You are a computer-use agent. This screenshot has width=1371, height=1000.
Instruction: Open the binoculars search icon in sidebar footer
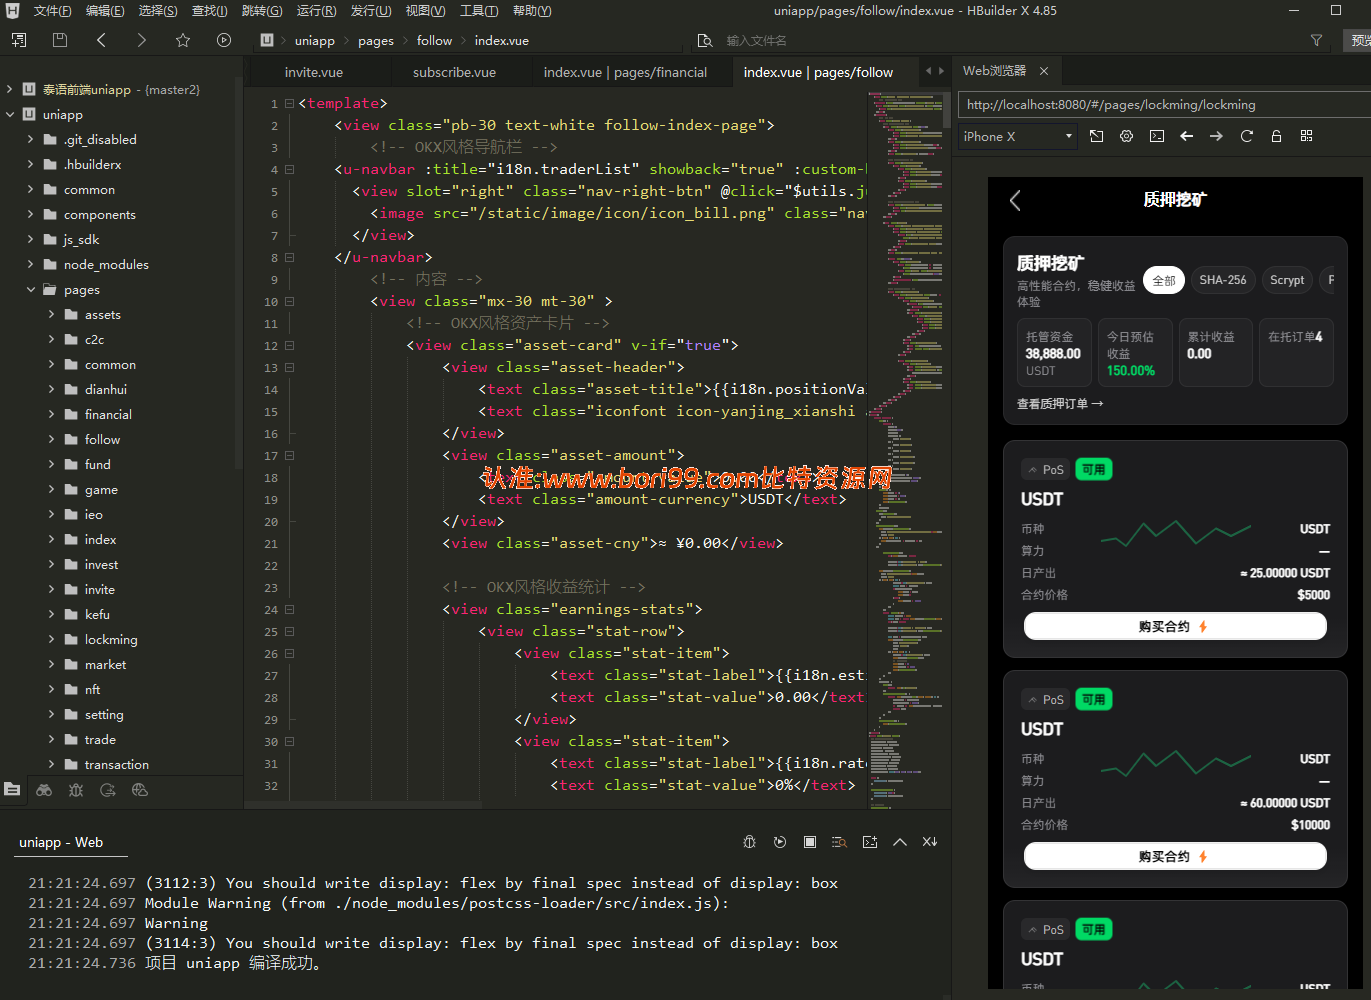(44, 790)
